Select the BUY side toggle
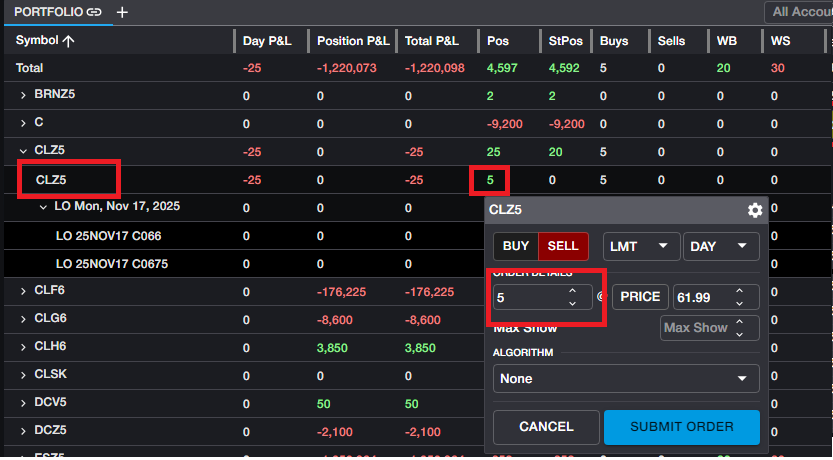 [516, 246]
